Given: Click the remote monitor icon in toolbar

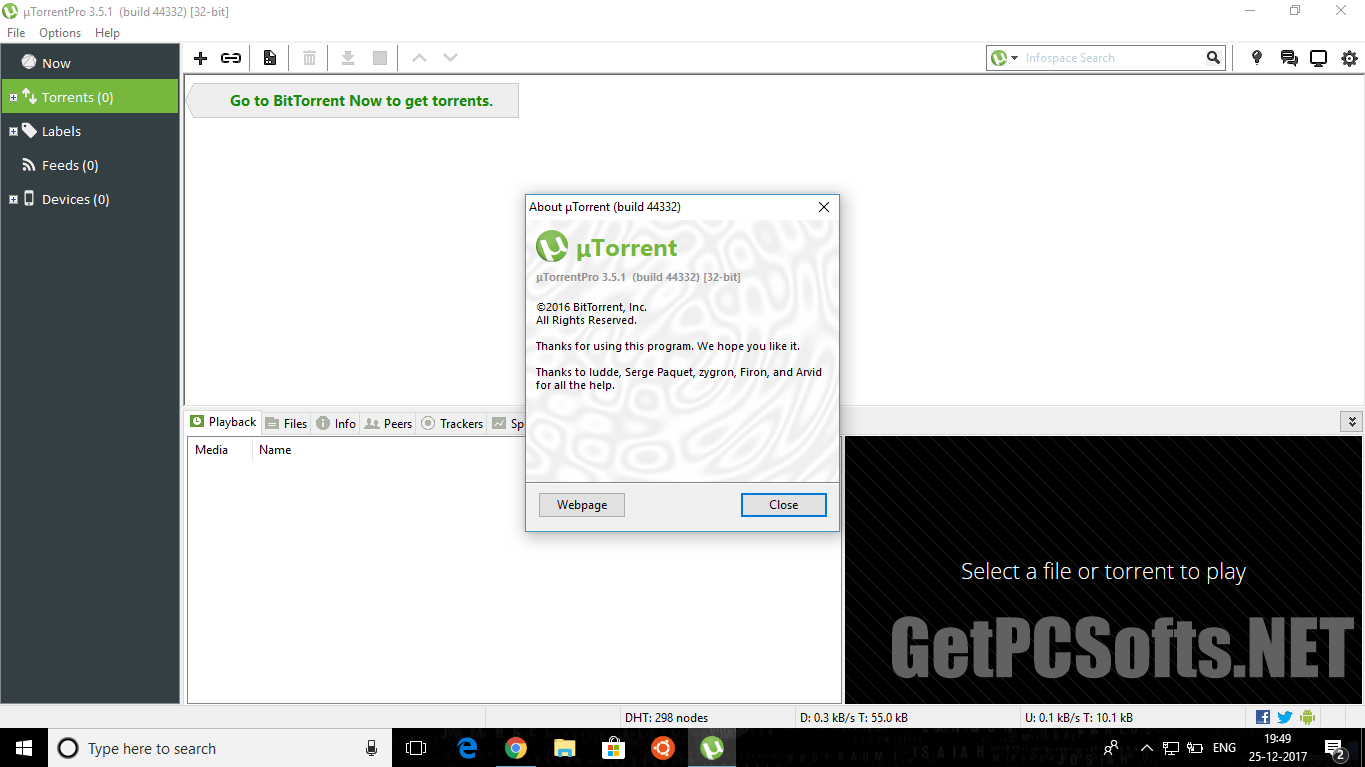Looking at the screenshot, I should [x=1319, y=58].
